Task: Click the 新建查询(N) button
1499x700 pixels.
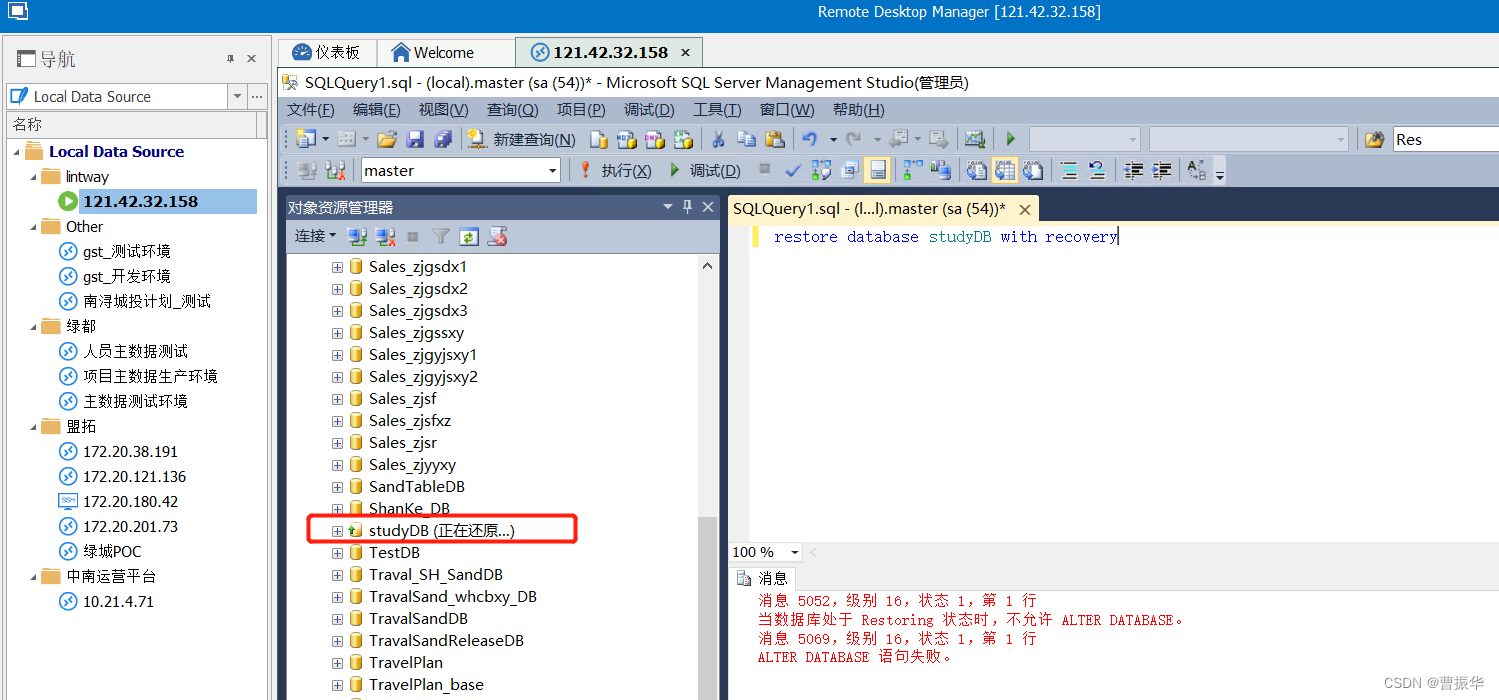Action: (522, 140)
